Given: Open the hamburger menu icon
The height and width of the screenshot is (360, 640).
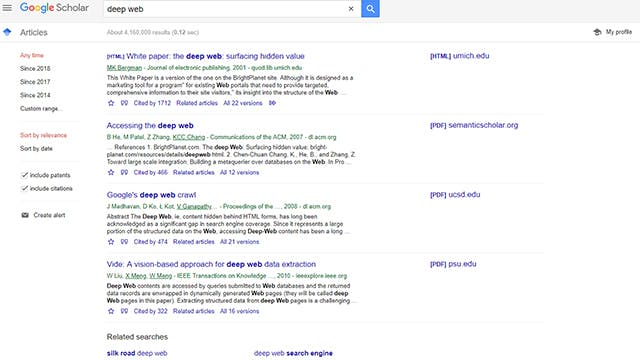Looking at the screenshot, I should coord(7,8).
